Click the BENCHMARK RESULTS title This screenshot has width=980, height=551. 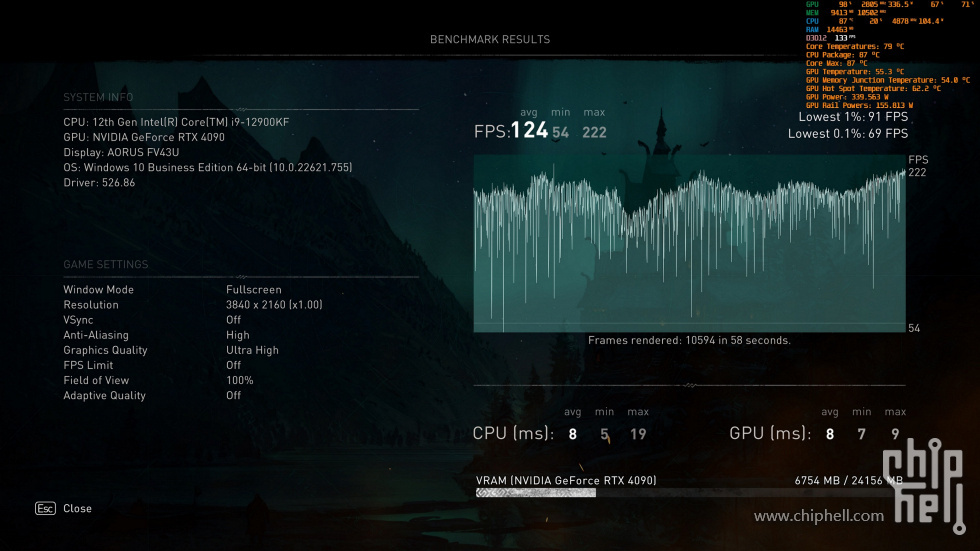pyautogui.click(x=490, y=39)
